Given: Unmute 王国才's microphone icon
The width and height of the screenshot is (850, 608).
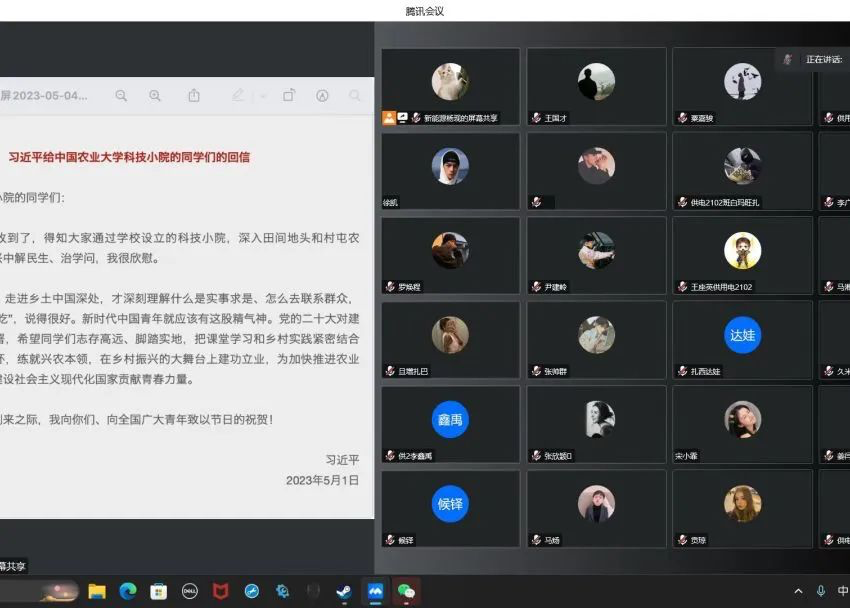Looking at the screenshot, I should [x=536, y=117].
